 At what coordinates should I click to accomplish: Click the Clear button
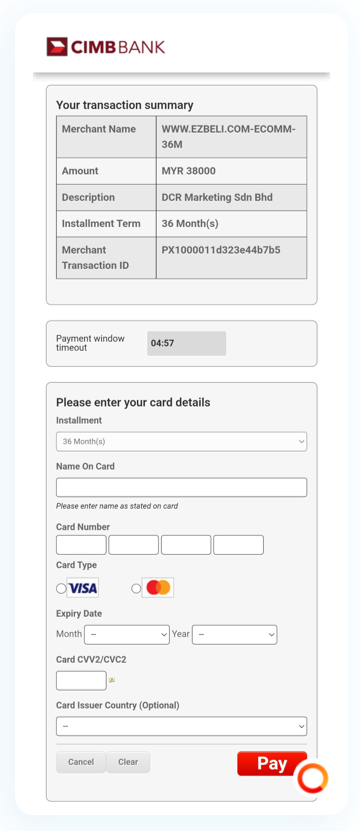pyautogui.click(x=128, y=762)
